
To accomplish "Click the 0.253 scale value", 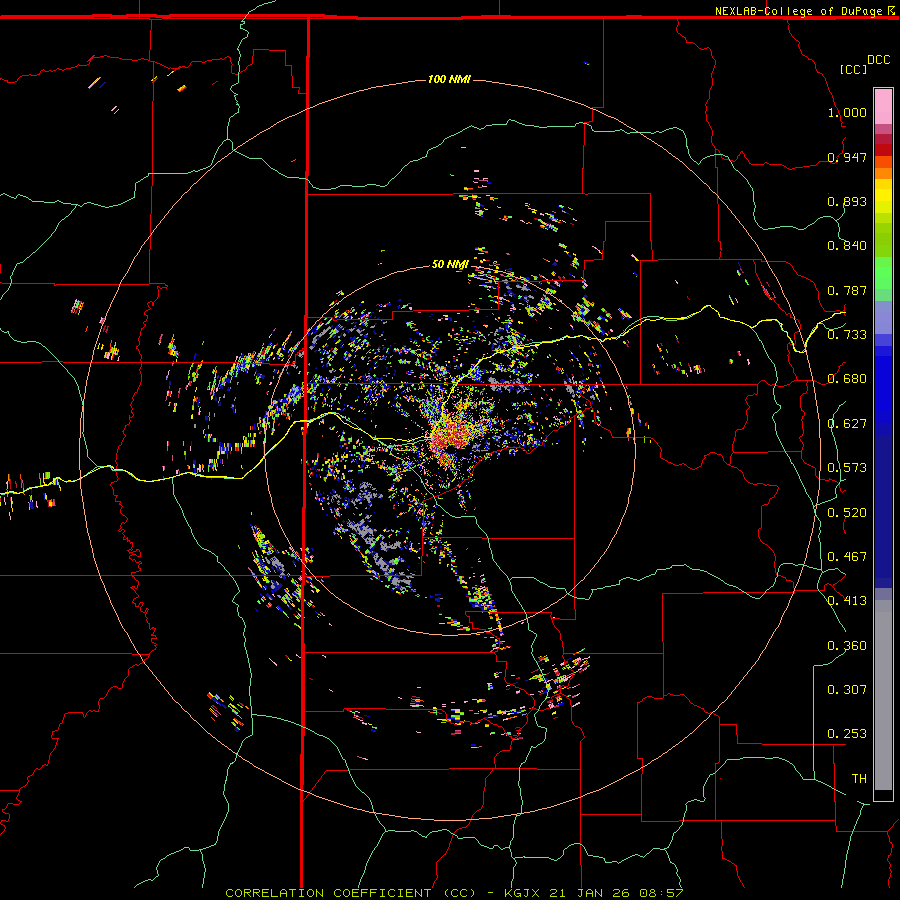I will pos(847,734).
